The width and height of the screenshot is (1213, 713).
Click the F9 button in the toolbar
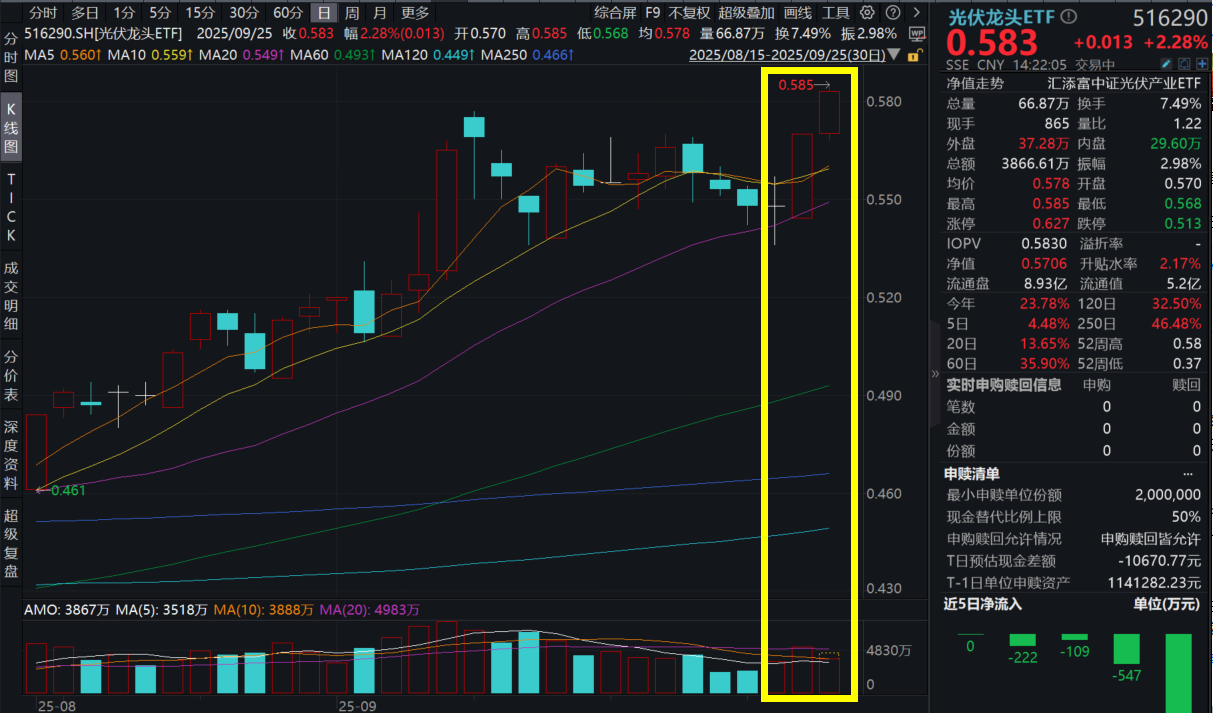pyautogui.click(x=652, y=12)
